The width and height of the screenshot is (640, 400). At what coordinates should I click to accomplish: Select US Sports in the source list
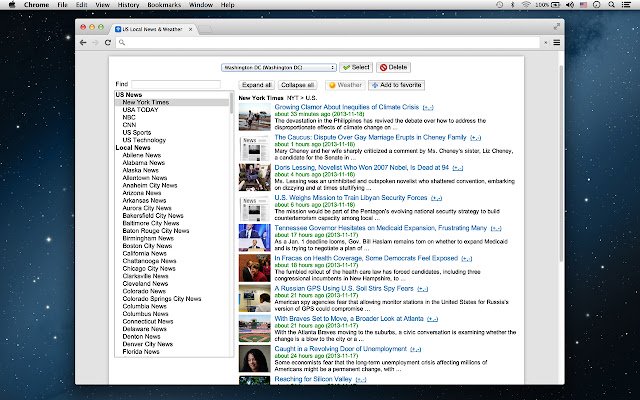[137, 132]
